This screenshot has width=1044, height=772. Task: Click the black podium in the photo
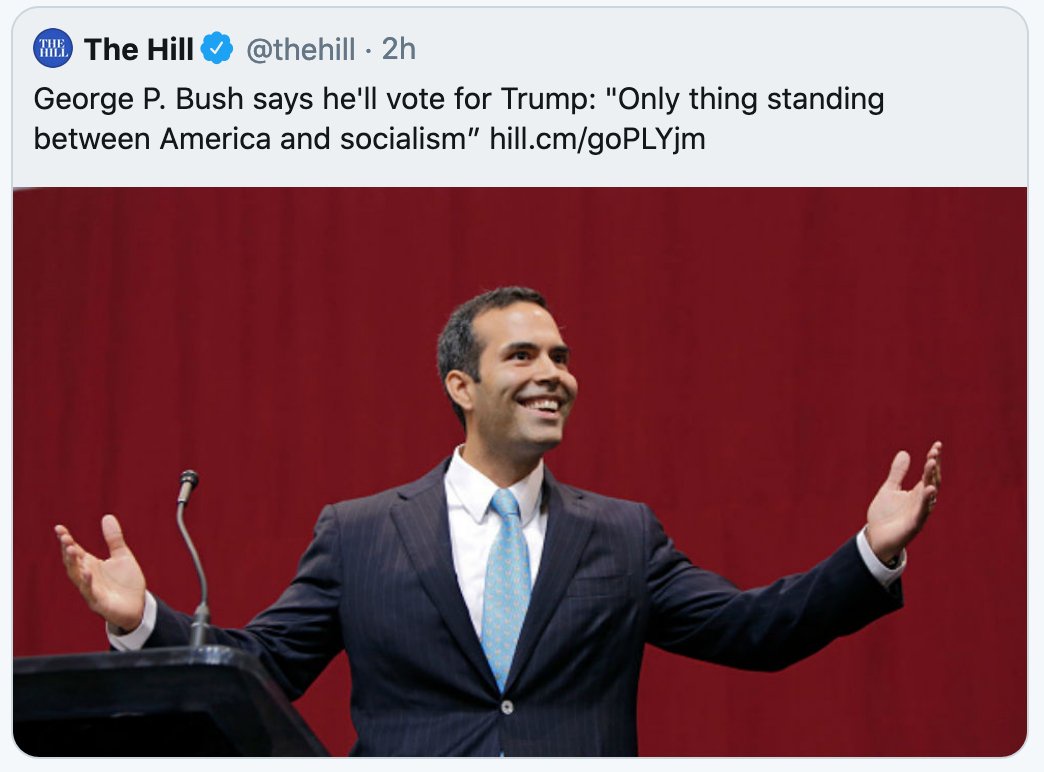(150, 700)
